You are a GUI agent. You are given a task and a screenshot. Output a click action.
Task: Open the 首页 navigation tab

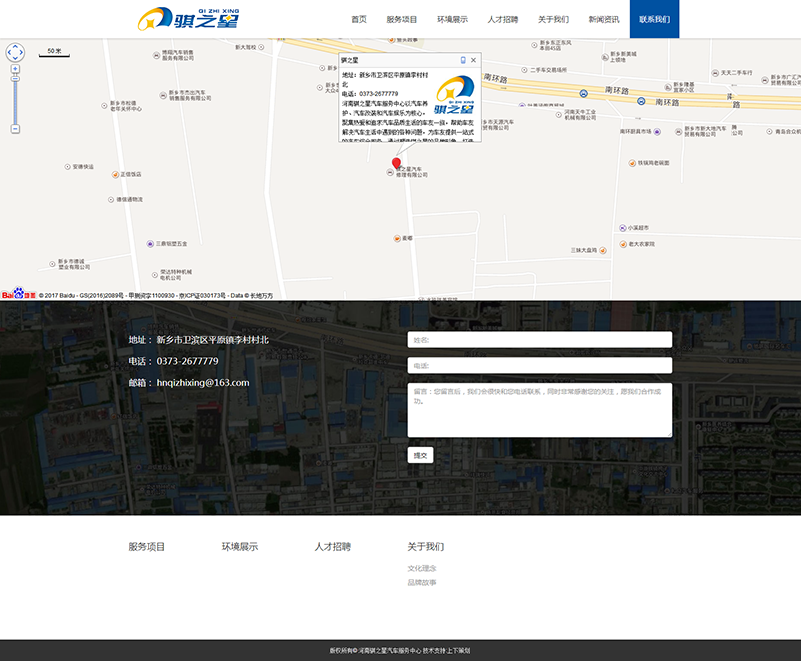click(x=358, y=19)
